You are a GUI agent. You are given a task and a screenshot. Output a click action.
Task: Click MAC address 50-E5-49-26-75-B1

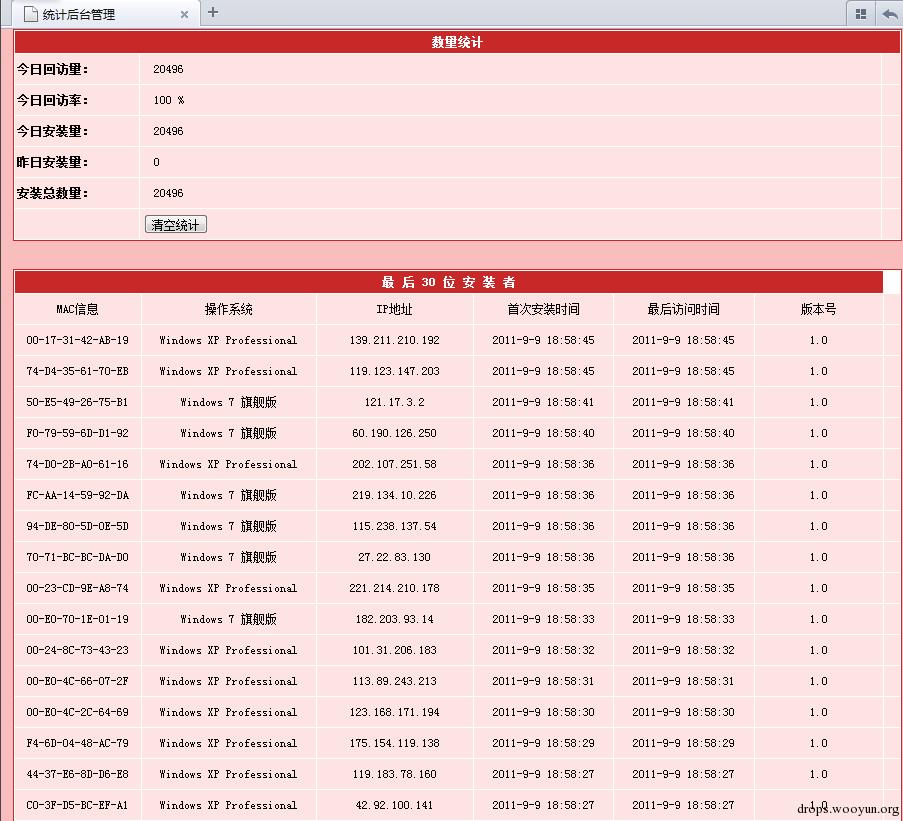pos(77,402)
